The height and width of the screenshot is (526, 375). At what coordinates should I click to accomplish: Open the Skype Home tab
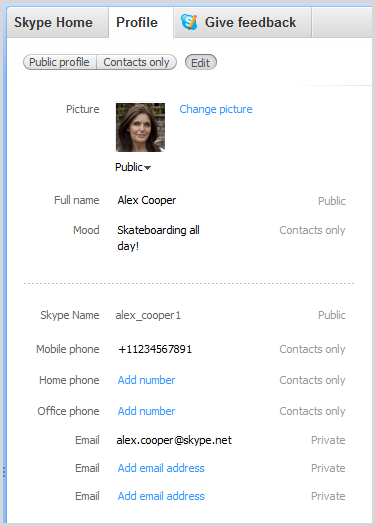point(57,22)
